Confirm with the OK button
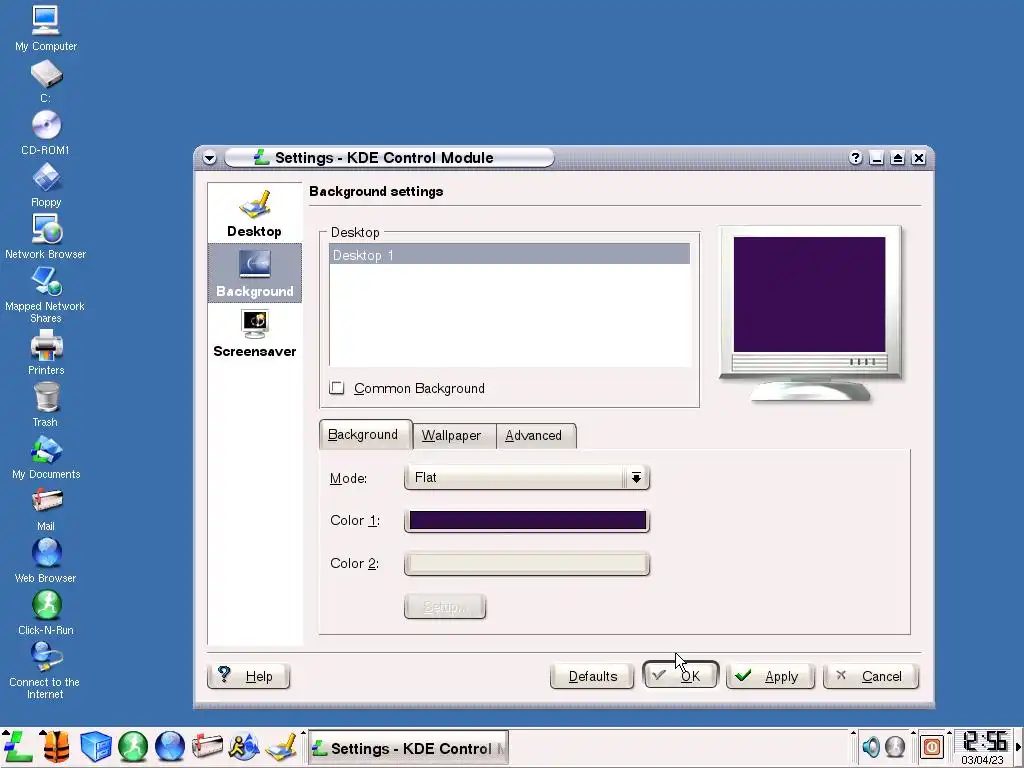 pos(680,676)
